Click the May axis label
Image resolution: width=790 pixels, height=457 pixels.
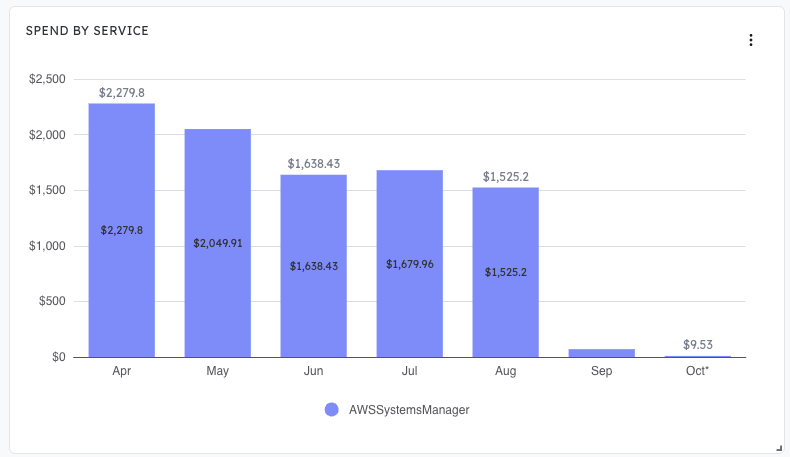click(218, 371)
